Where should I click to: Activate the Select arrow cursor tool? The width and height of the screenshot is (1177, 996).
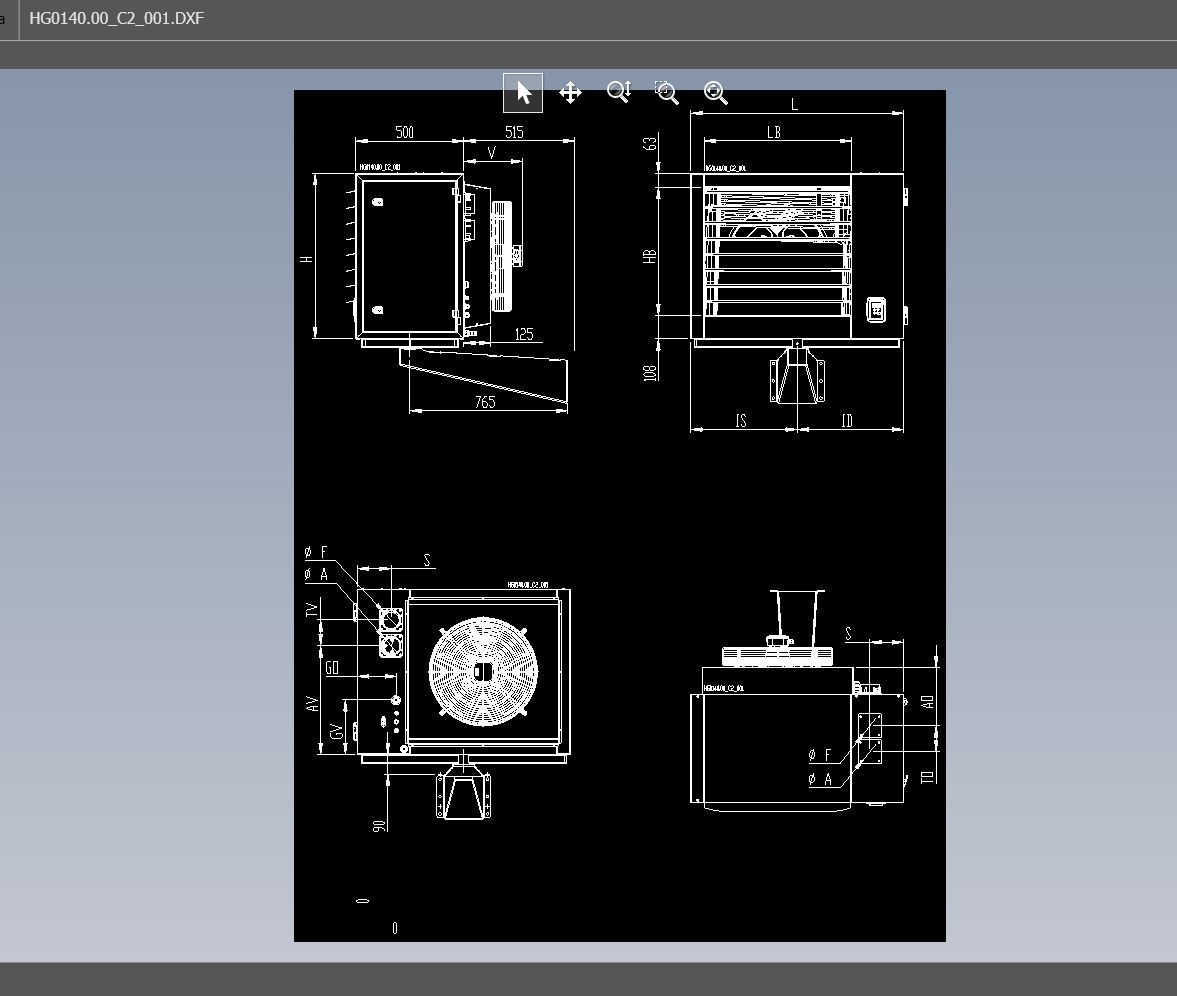(x=523, y=93)
